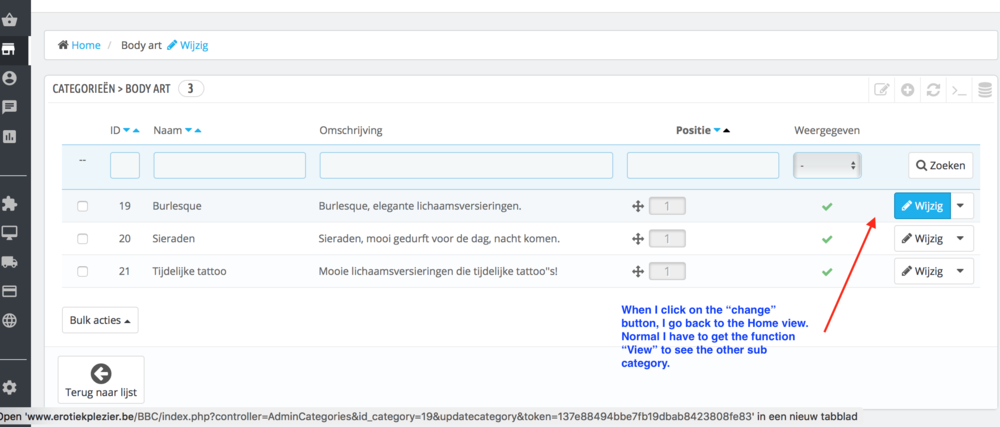Screen dimensions: 1000x427
Task: Click the category count badge 3
Action: coord(191,89)
